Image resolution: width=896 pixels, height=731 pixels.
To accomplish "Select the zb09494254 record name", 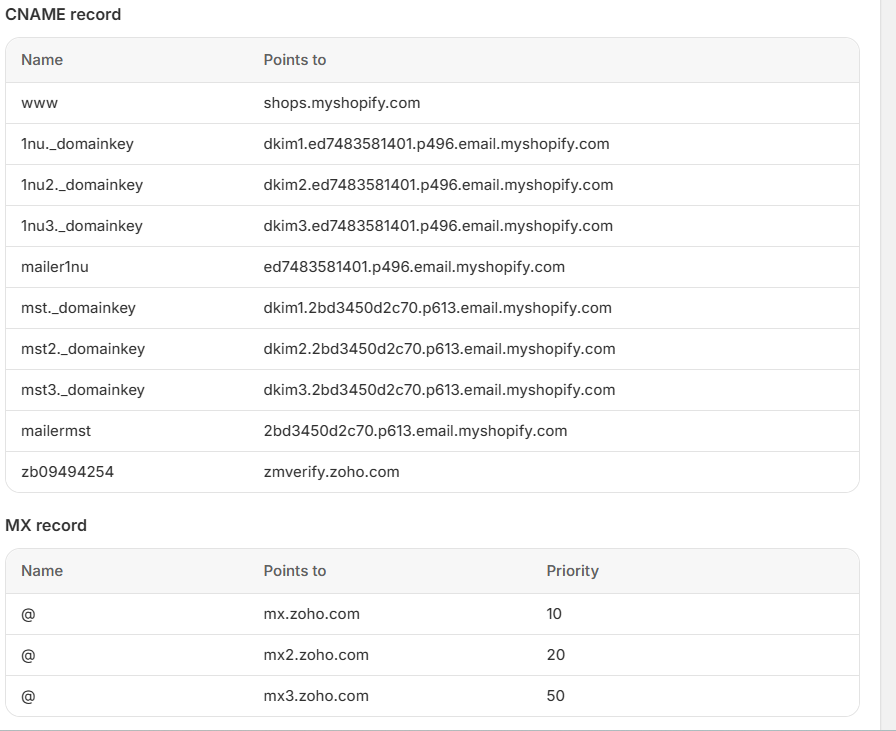I will [67, 472].
